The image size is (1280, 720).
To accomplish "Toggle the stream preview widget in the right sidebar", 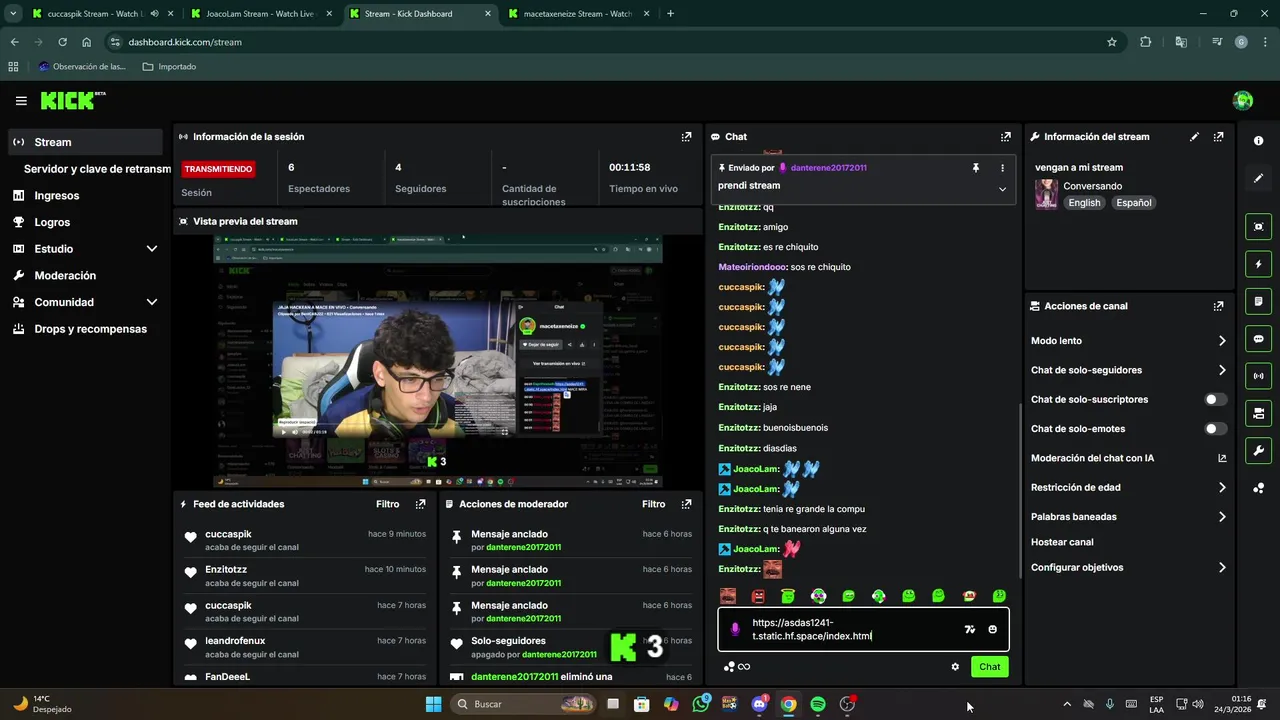I will [1258, 227].
